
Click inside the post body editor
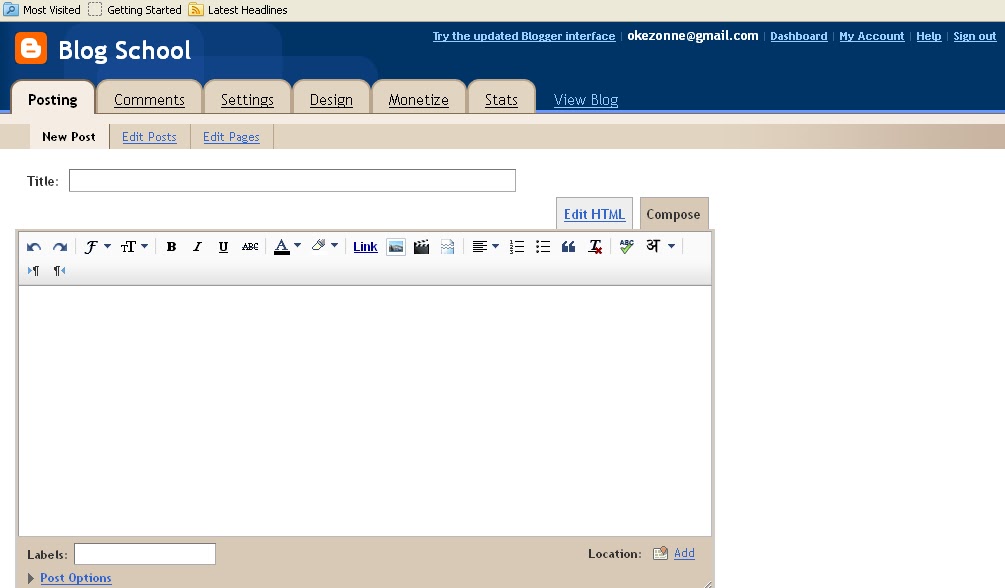pos(365,410)
